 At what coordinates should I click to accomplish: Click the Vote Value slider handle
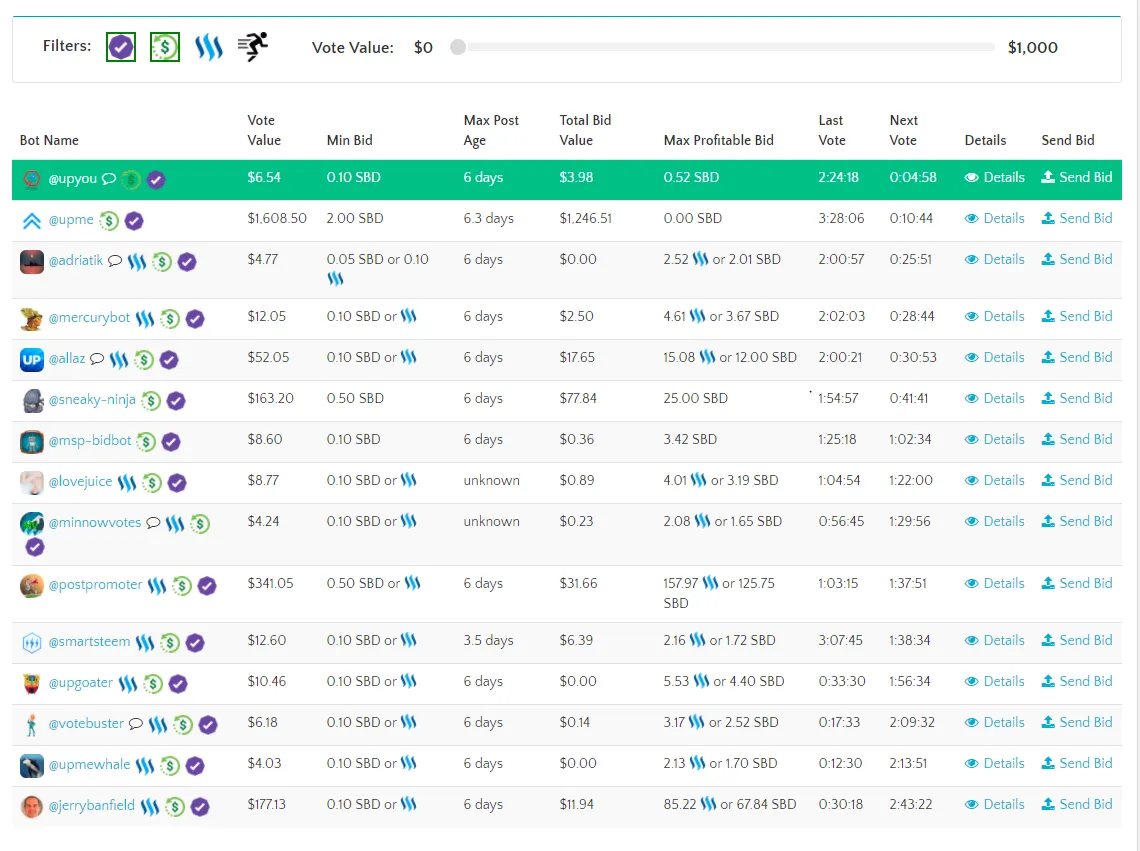[458, 47]
